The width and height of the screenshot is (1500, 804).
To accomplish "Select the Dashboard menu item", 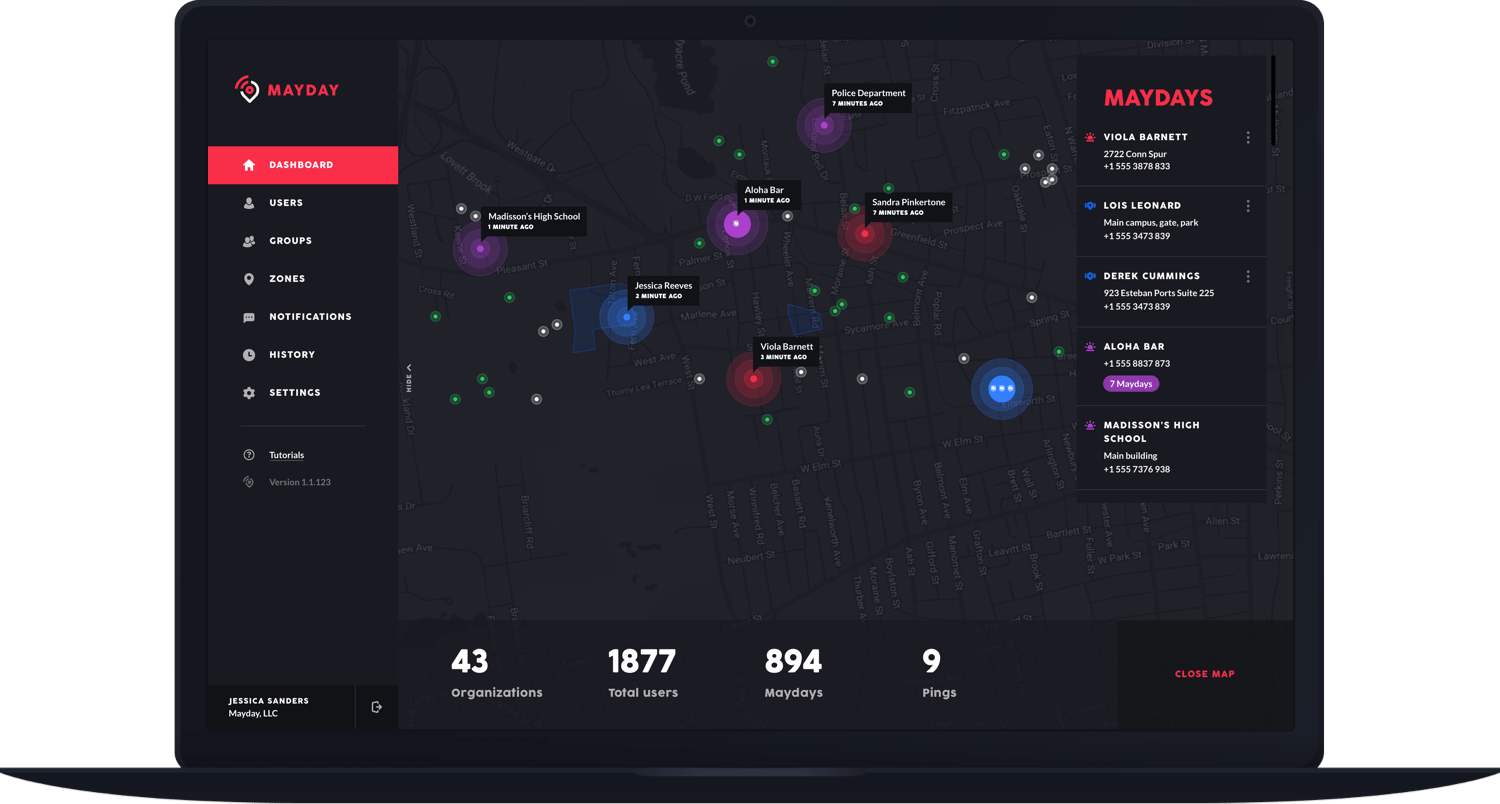I will 302,165.
